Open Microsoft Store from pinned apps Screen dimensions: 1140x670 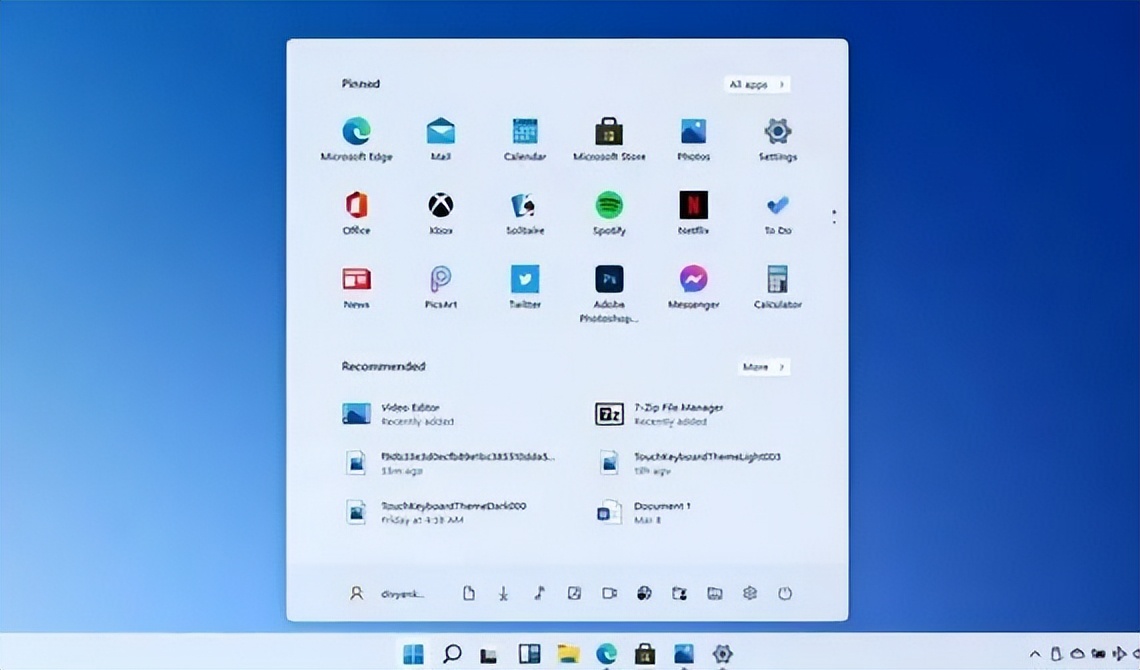(609, 135)
